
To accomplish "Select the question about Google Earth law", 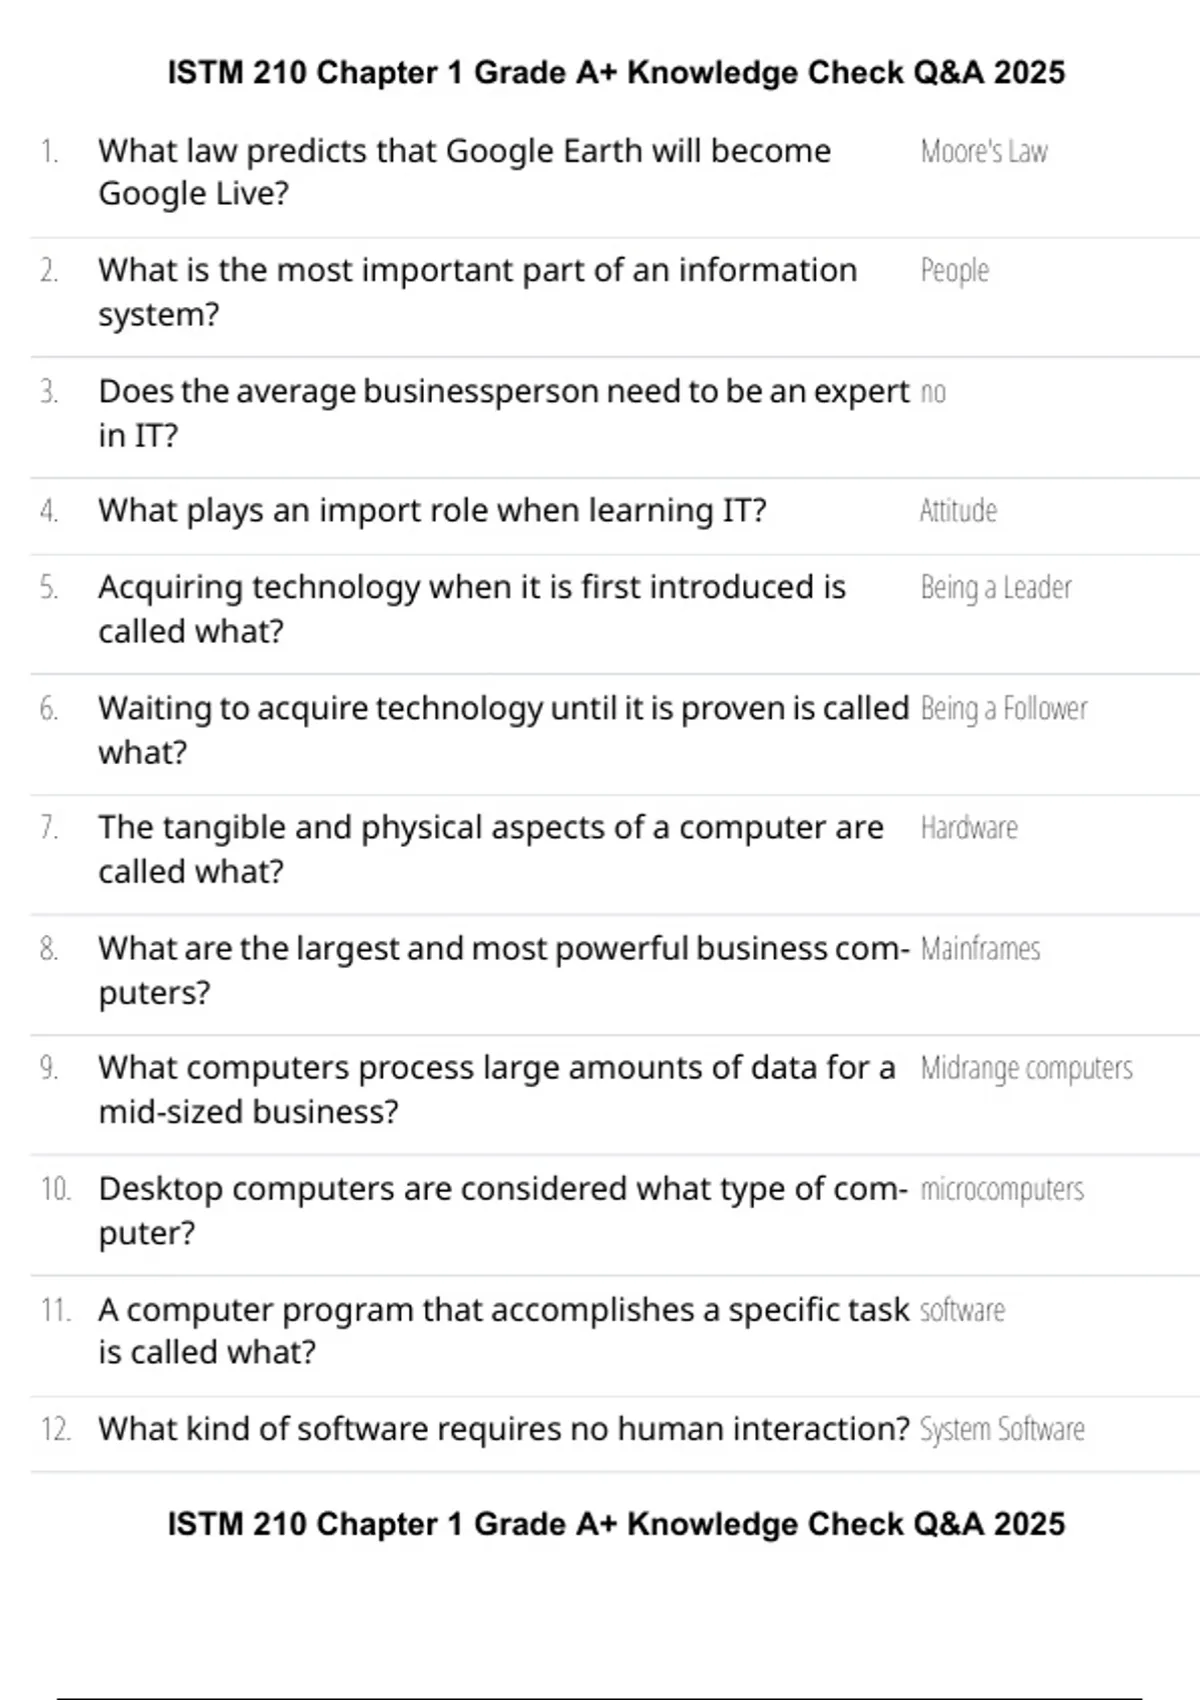I will [x=465, y=172].
